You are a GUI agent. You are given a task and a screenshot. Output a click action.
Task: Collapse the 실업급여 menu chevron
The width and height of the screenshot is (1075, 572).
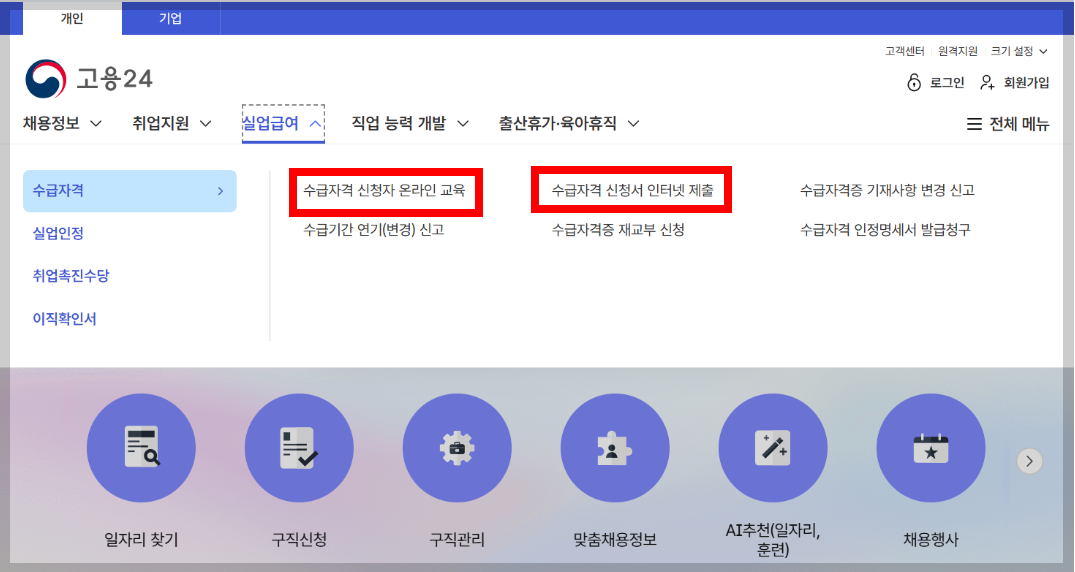tap(315, 124)
